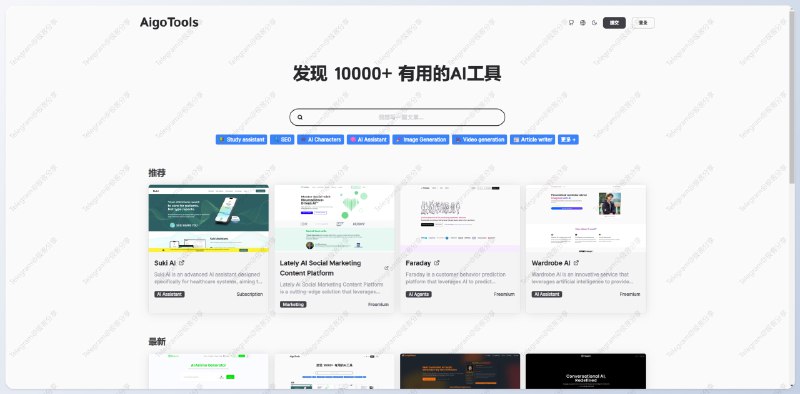The width and height of the screenshot is (800, 394).
Task: Select AI Agents badge on Faraday card
Action: click(419, 294)
